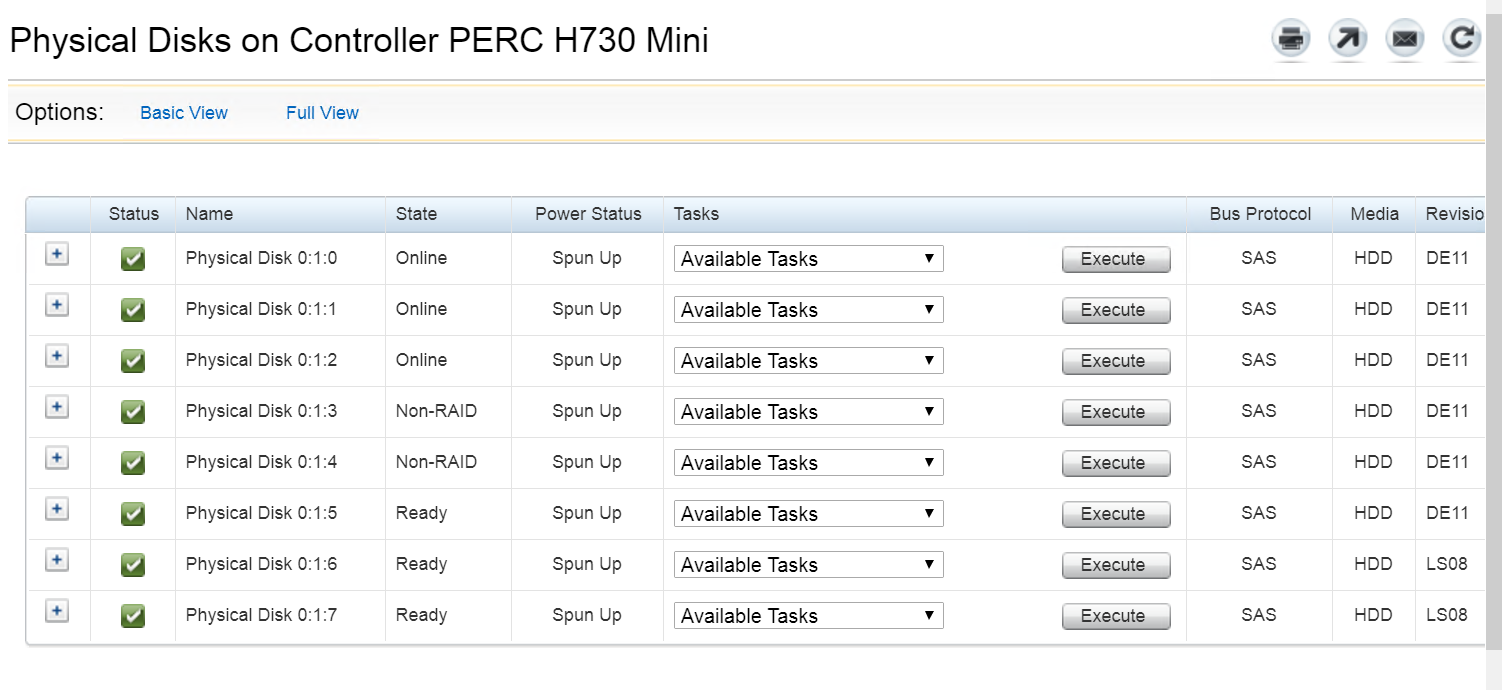
Task: Click the Print icon in the header
Action: point(1291,39)
